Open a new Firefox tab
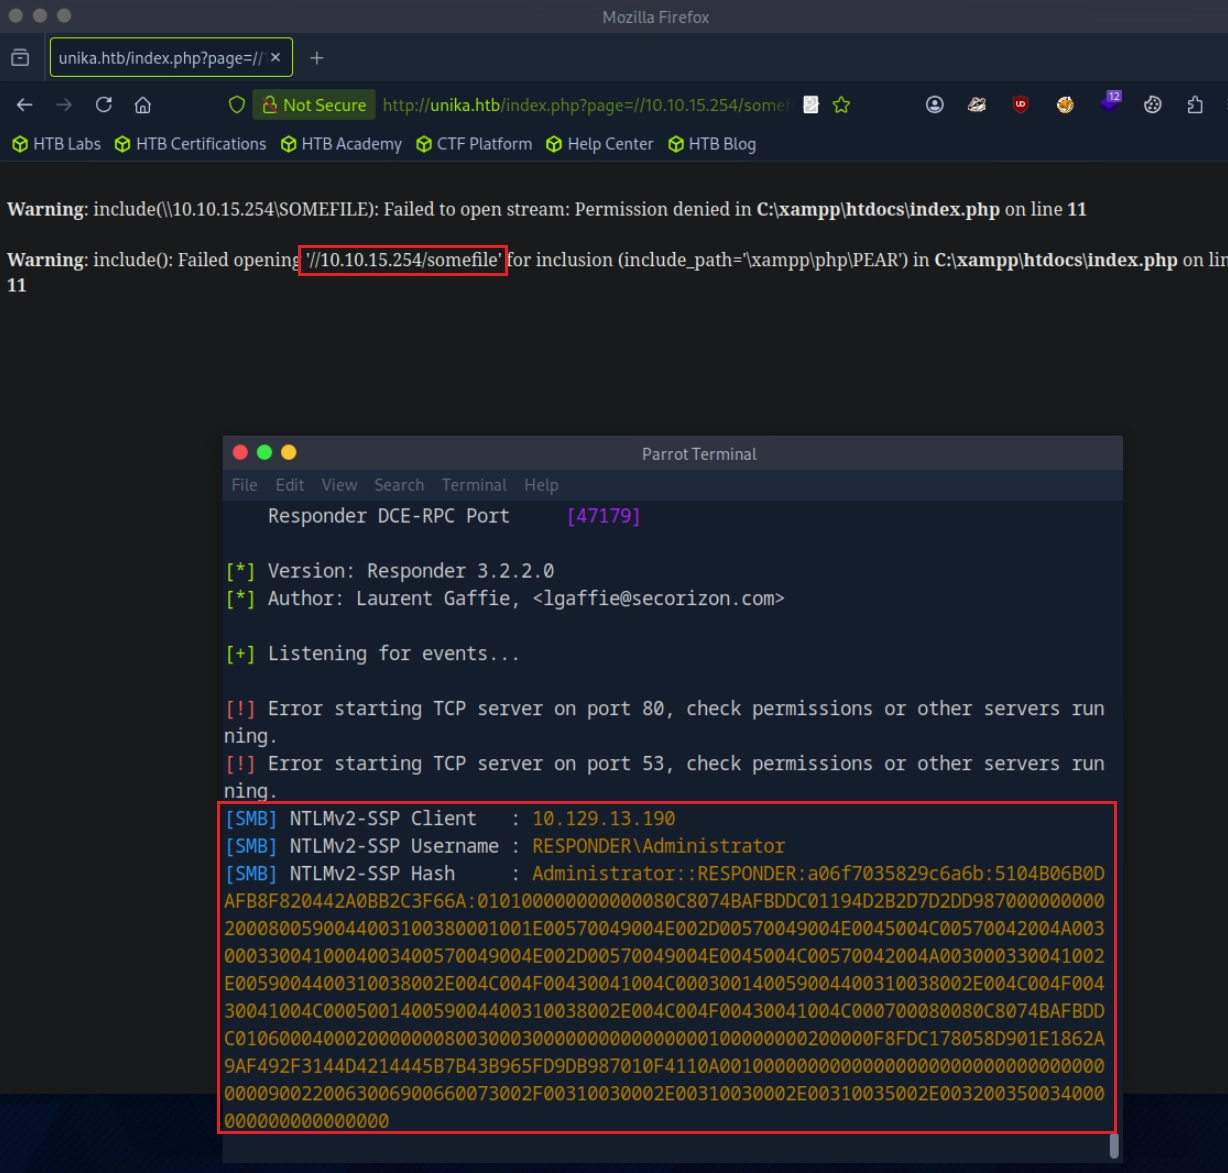This screenshot has width=1228, height=1173. pos(317,58)
